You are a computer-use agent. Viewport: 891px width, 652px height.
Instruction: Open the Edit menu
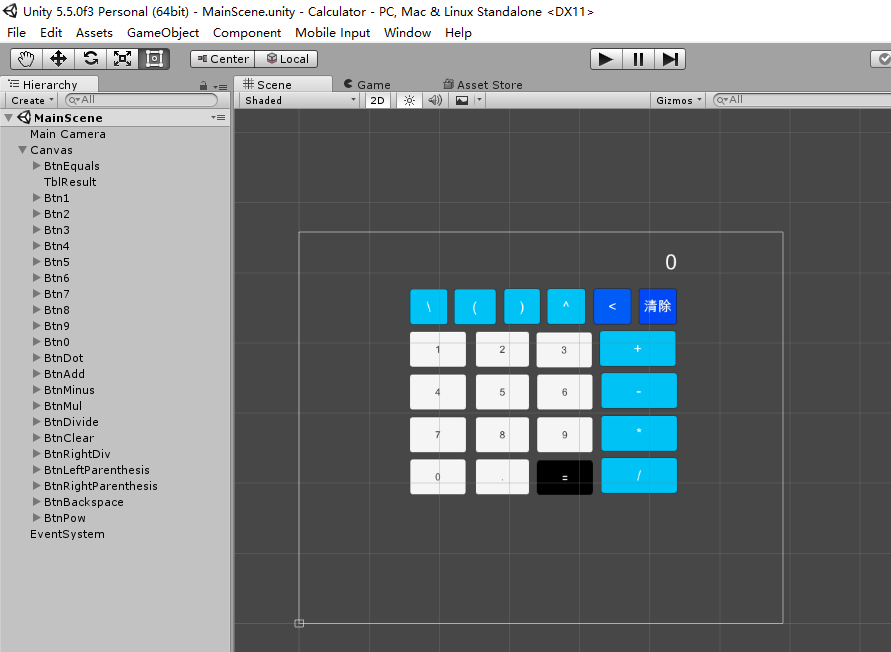click(51, 33)
